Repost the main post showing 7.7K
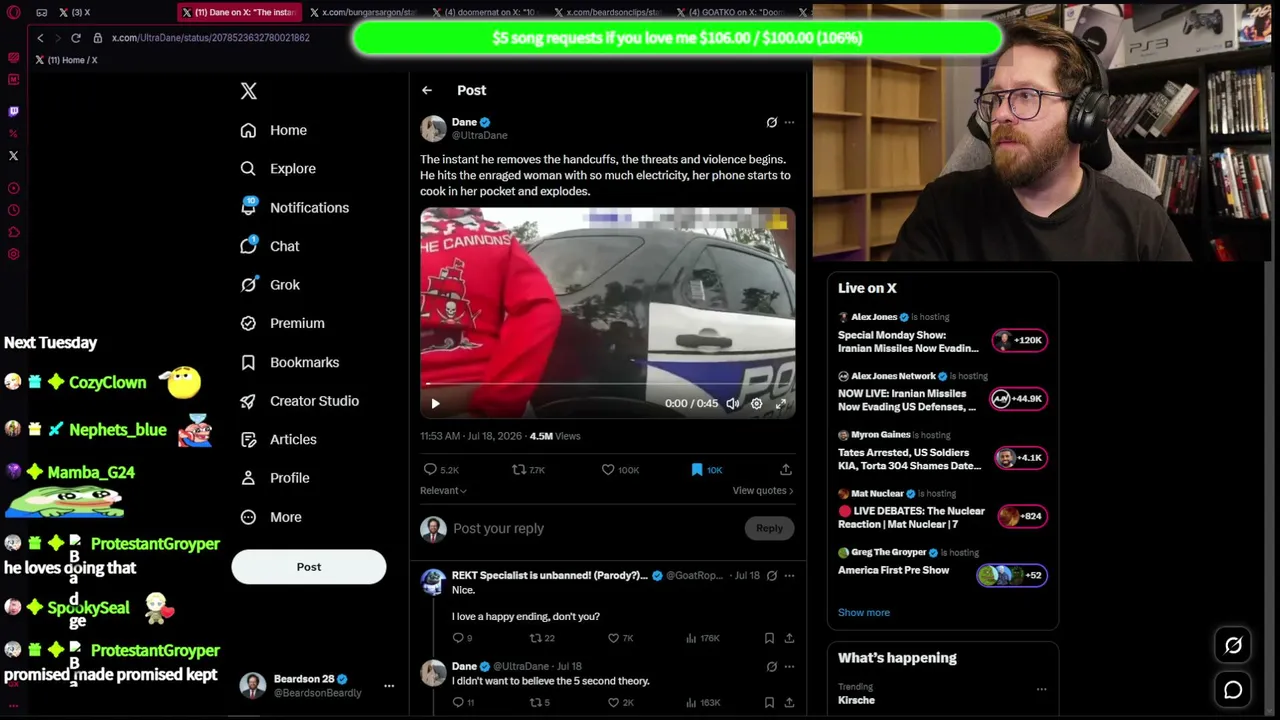 tap(528, 469)
